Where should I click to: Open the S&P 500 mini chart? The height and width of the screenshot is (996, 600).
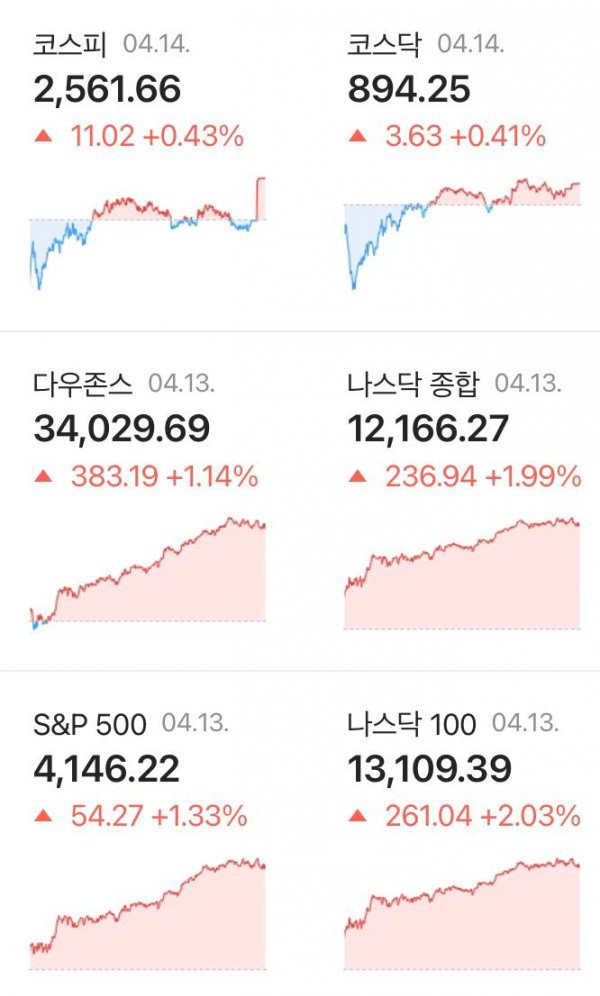pos(148,913)
